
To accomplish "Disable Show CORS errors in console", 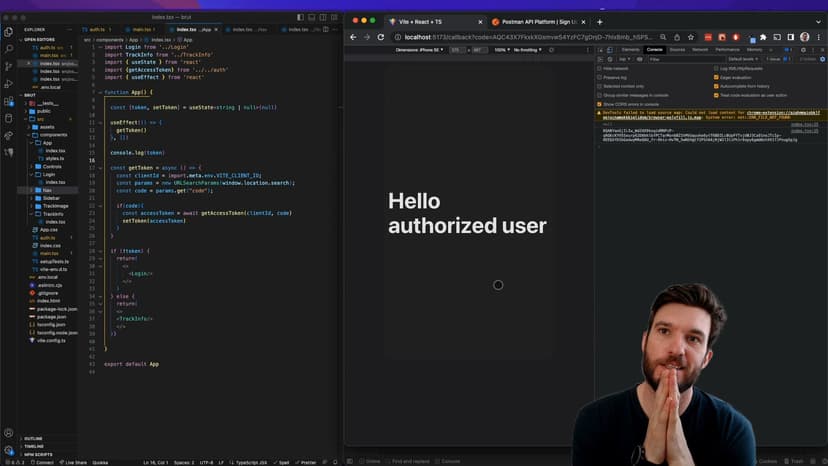I will click(601, 104).
